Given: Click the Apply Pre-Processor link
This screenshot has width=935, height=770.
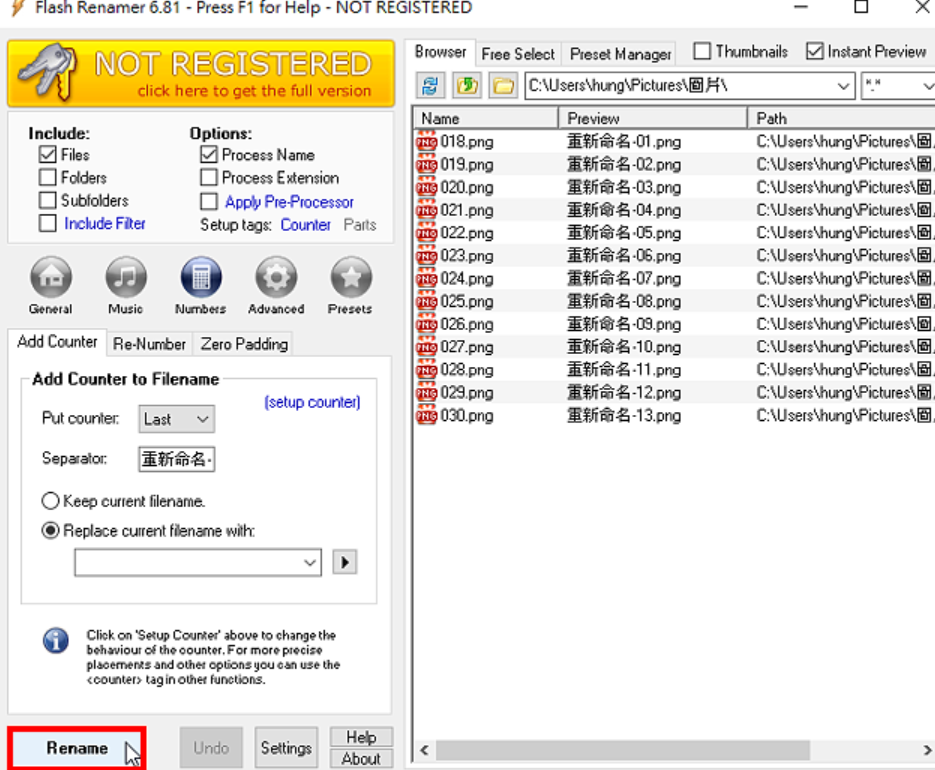Looking at the screenshot, I should tap(289, 202).
